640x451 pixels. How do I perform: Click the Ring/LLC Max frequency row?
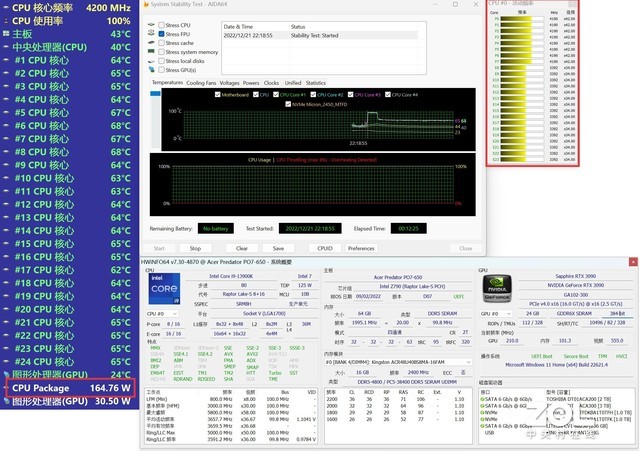pos(231,433)
